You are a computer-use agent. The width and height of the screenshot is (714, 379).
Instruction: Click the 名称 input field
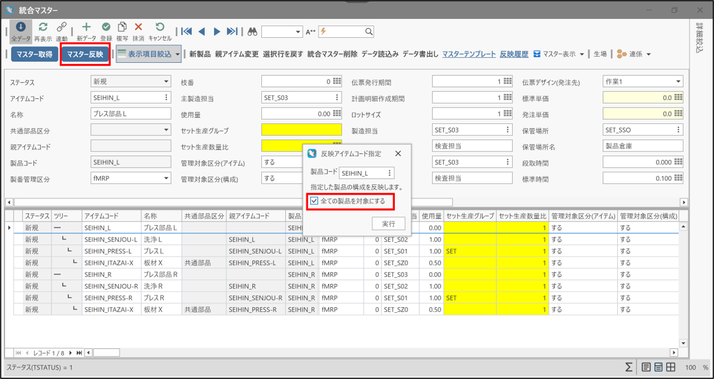point(131,114)
